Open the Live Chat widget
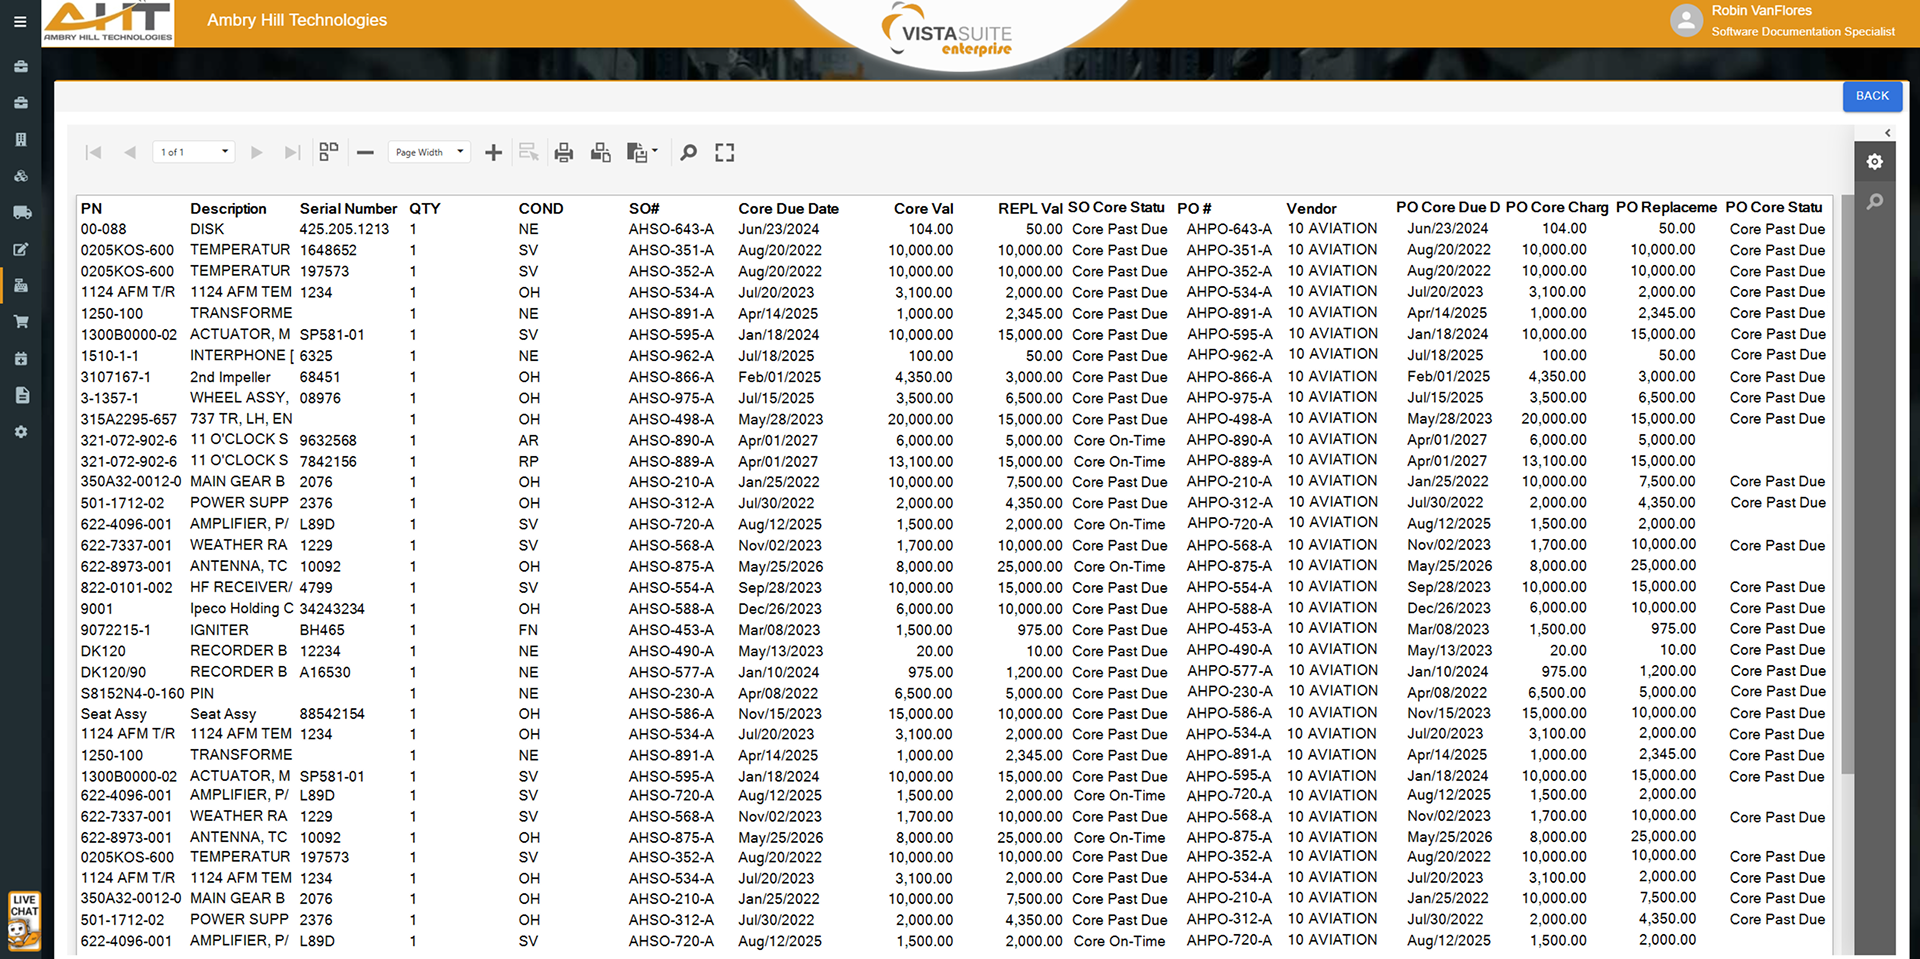The width and height of the screenshot is (1920, 959). coord(24,920)
